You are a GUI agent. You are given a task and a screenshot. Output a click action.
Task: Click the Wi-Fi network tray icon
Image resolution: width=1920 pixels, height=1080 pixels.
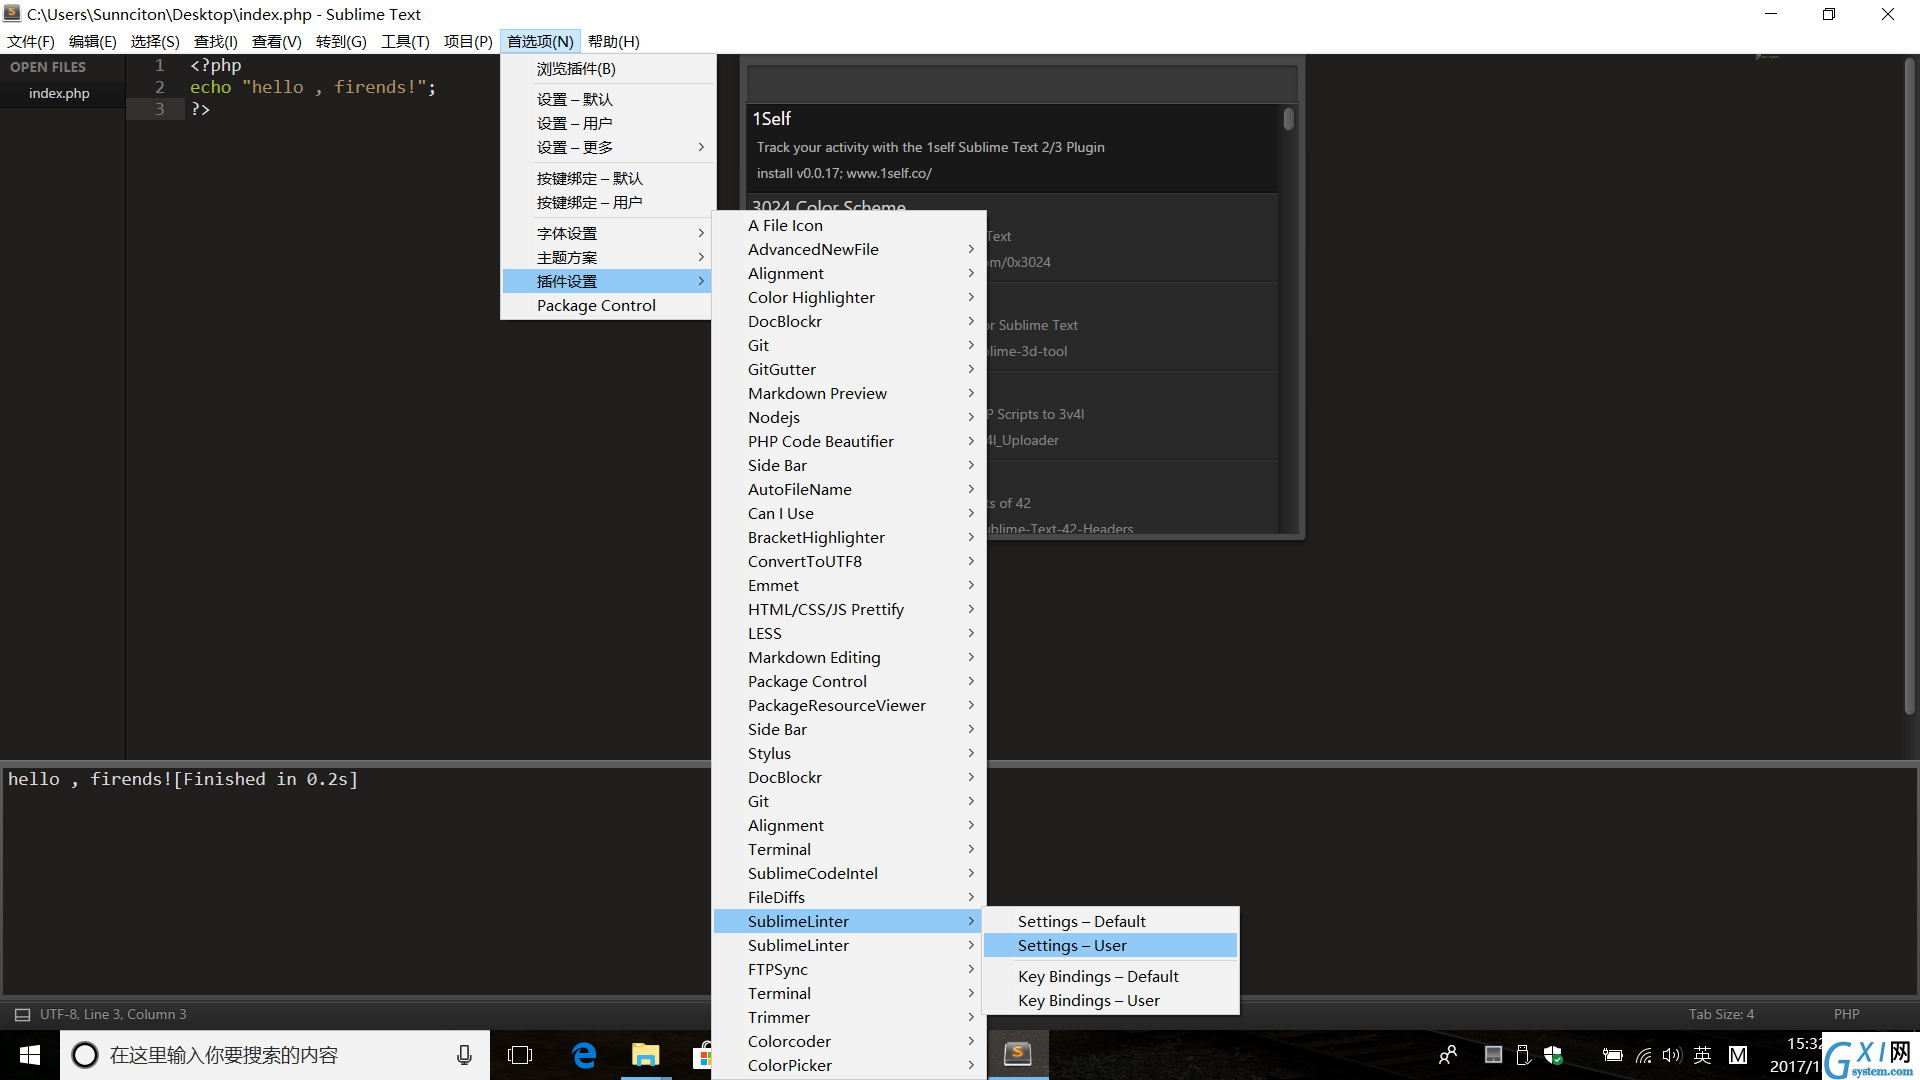coord(1643,1055)
